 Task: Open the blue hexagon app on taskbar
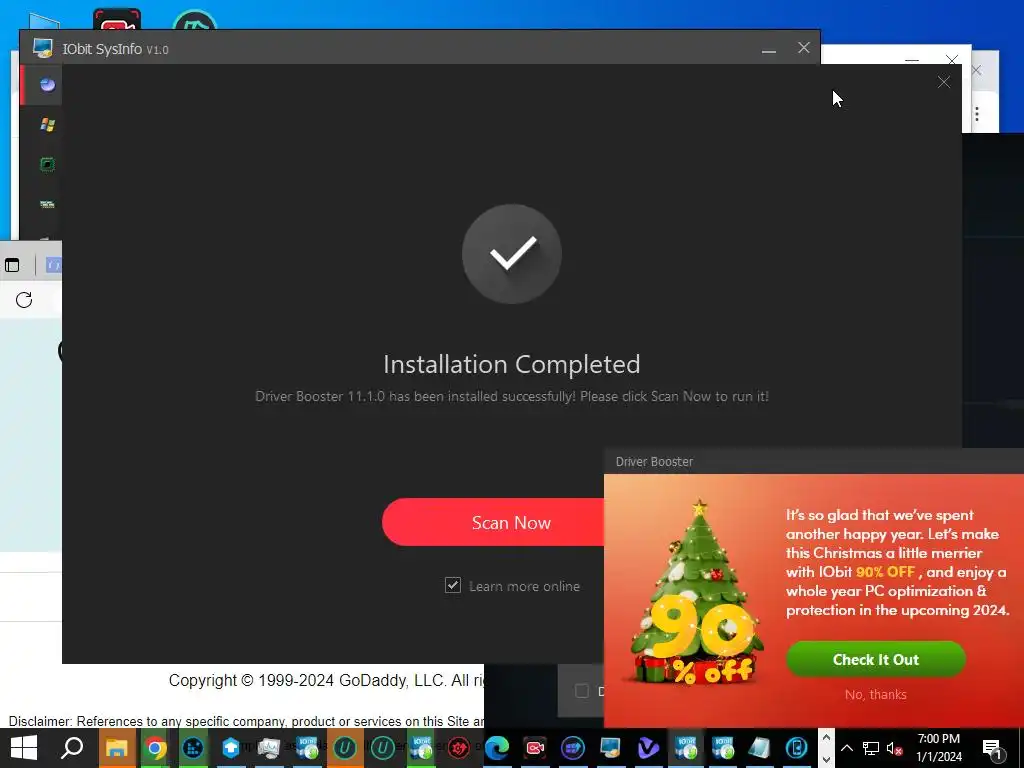(x=231, y=748)
